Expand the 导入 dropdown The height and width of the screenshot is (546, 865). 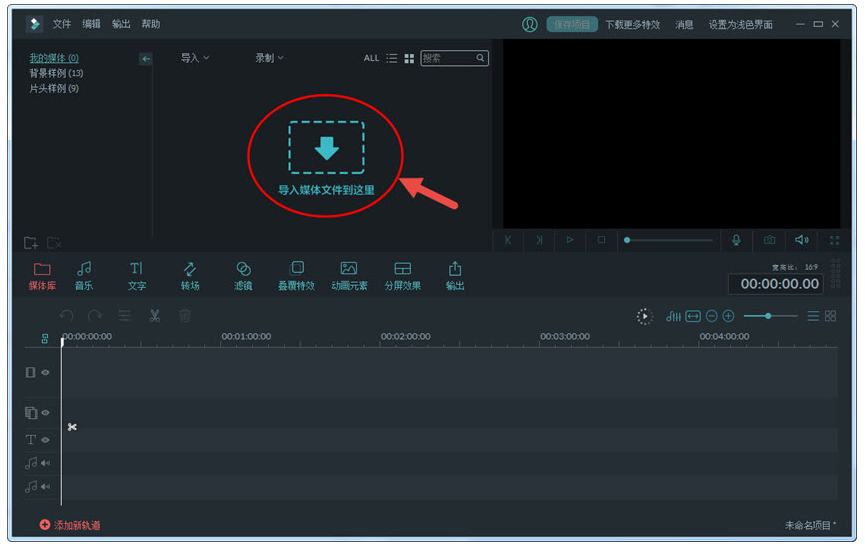coord(195,57)
